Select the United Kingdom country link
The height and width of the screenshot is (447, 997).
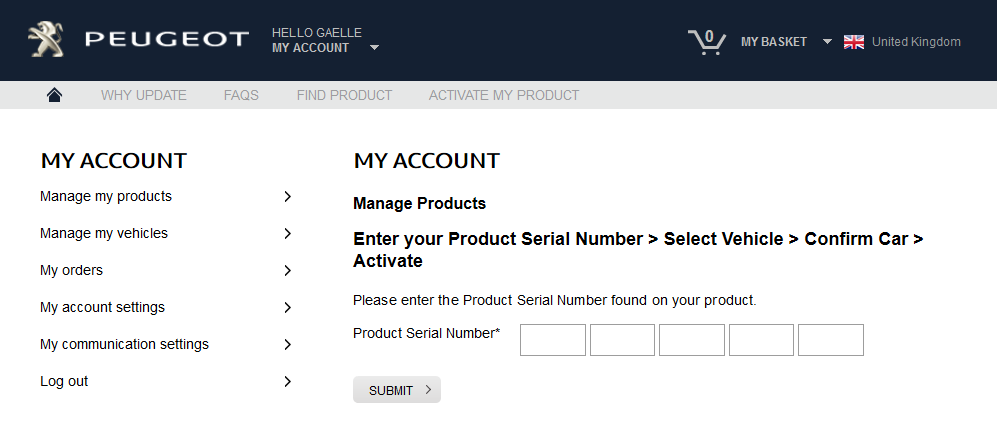point(916,42)
